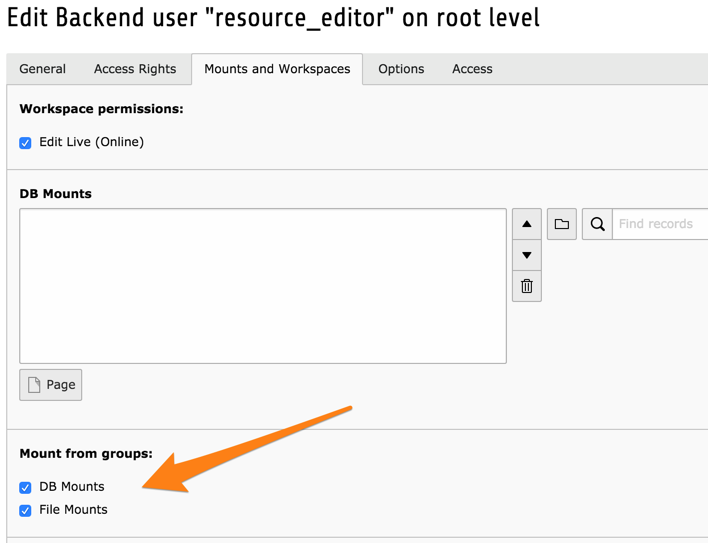Click the page icon in Page button

pyautogui.click(x=34, y=385)
